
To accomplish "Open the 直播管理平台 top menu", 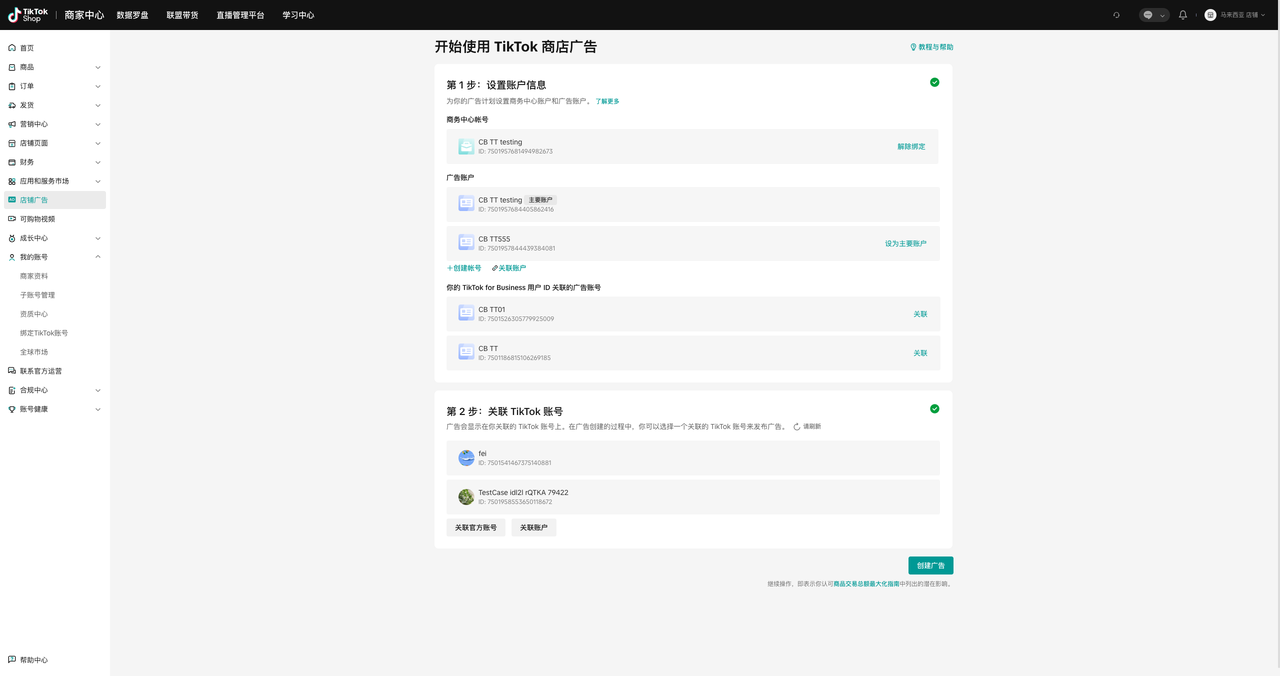I will (240, 15).
